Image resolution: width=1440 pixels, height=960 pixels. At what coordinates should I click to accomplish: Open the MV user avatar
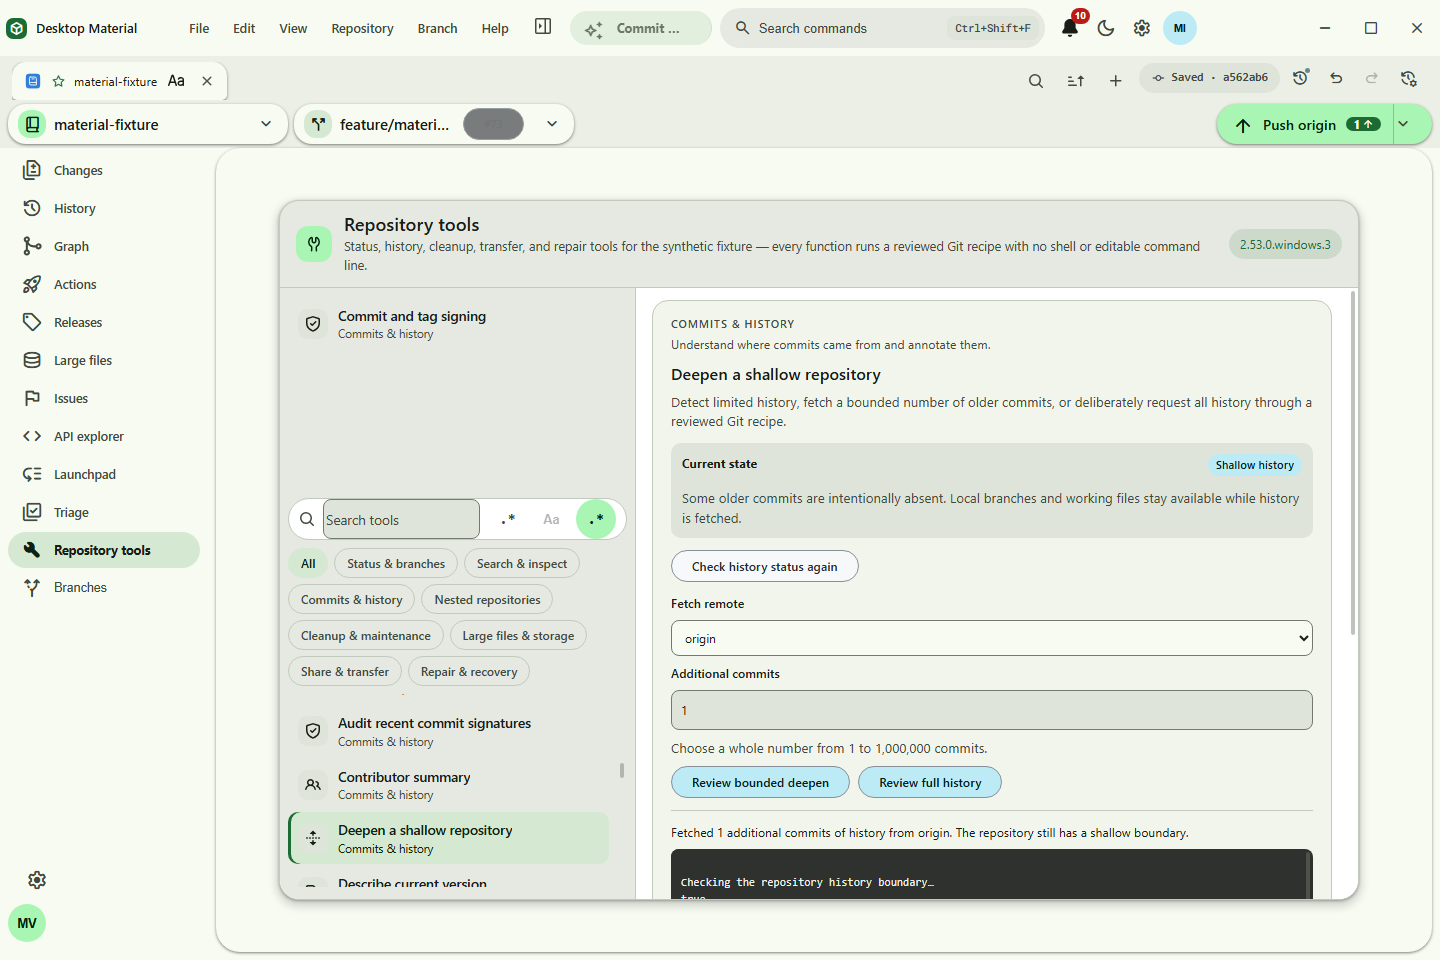point(27,923)
